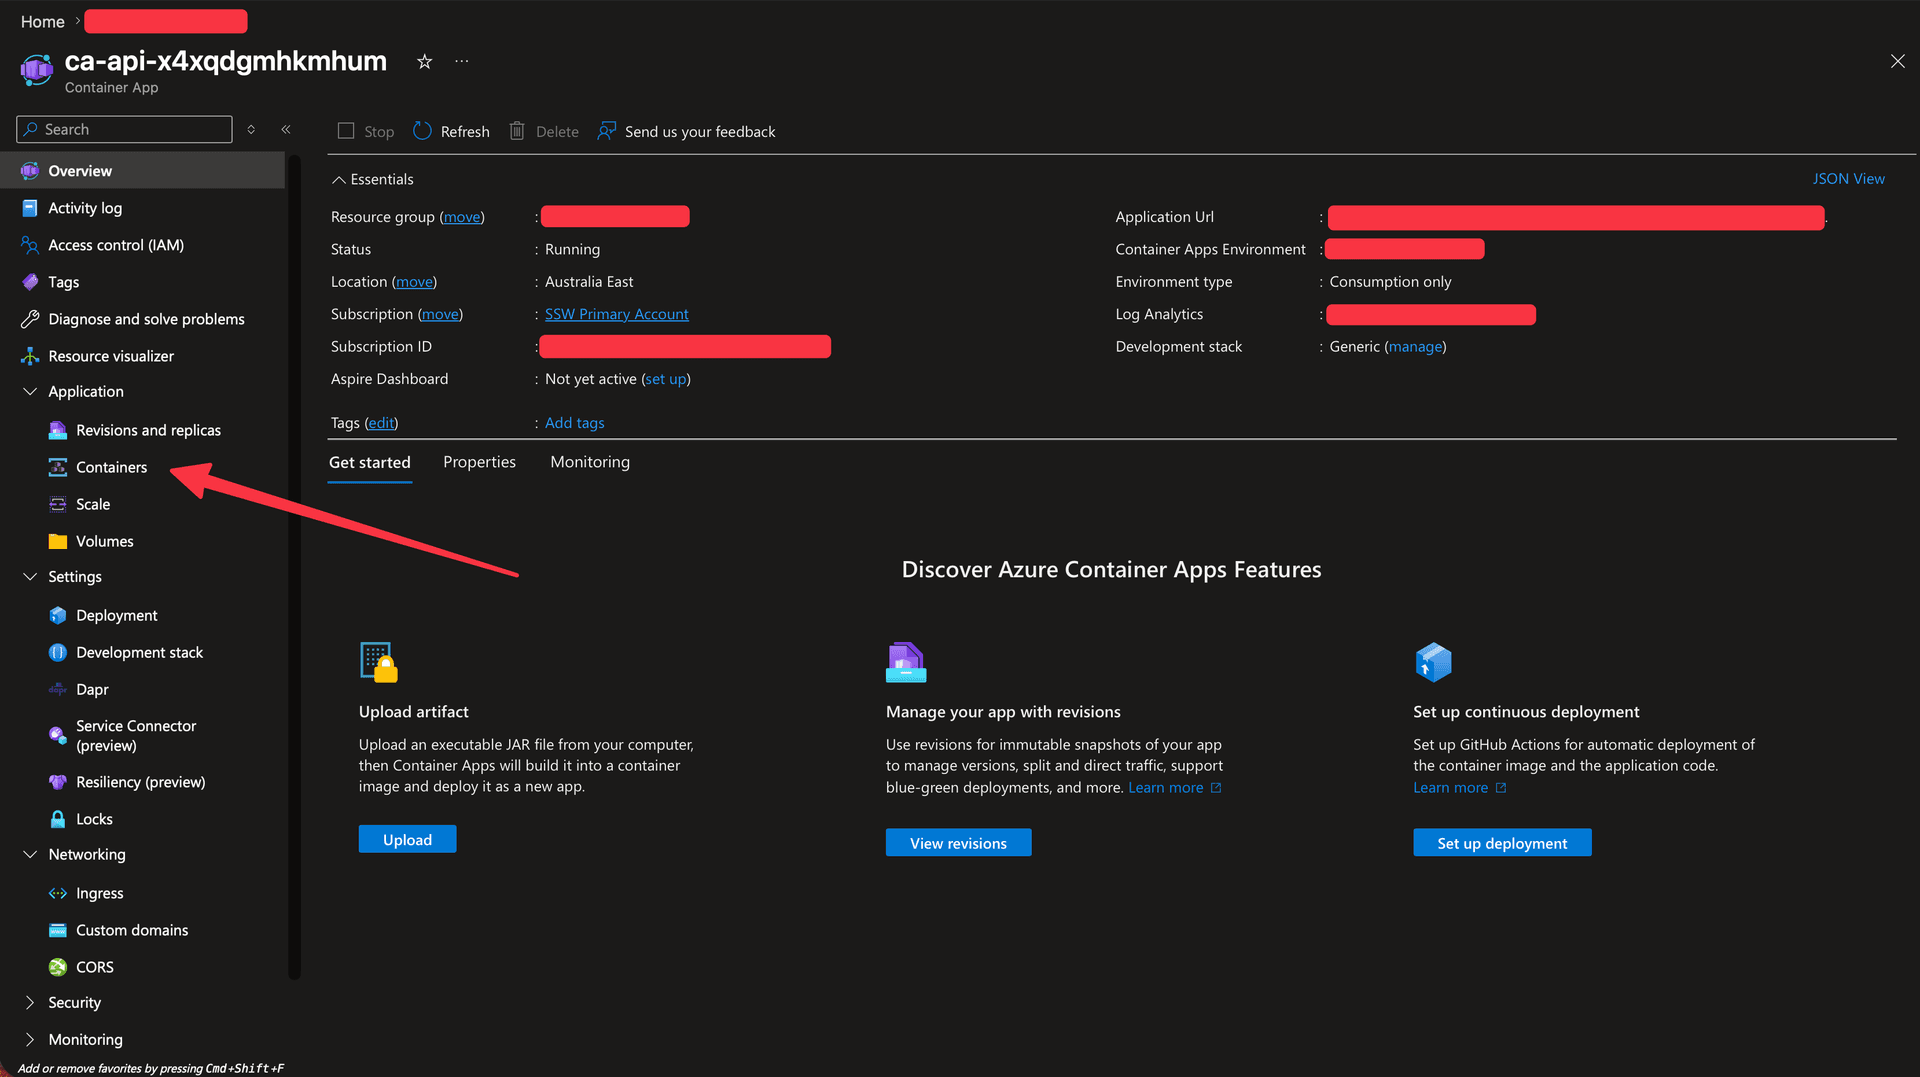Image resolution: width=1920 pixels, height=1077 pixels.
Task: Expand the Monitoring sidebar section
Action: point(30,1040)
